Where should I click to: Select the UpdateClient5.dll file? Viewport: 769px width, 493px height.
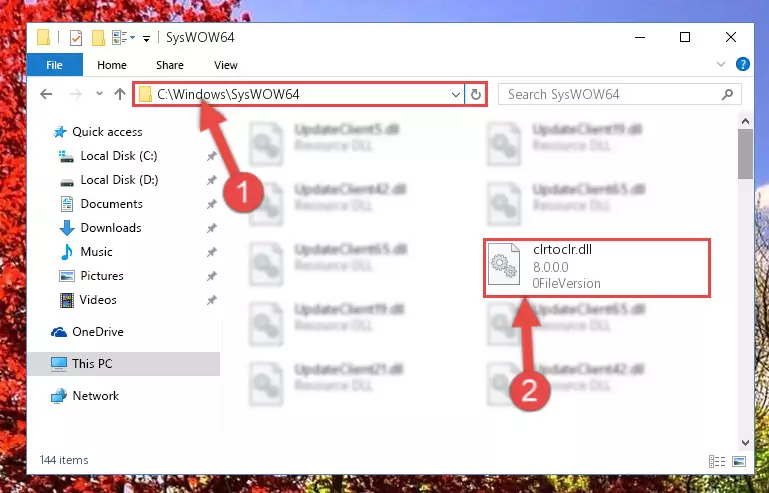coord(324,144)
